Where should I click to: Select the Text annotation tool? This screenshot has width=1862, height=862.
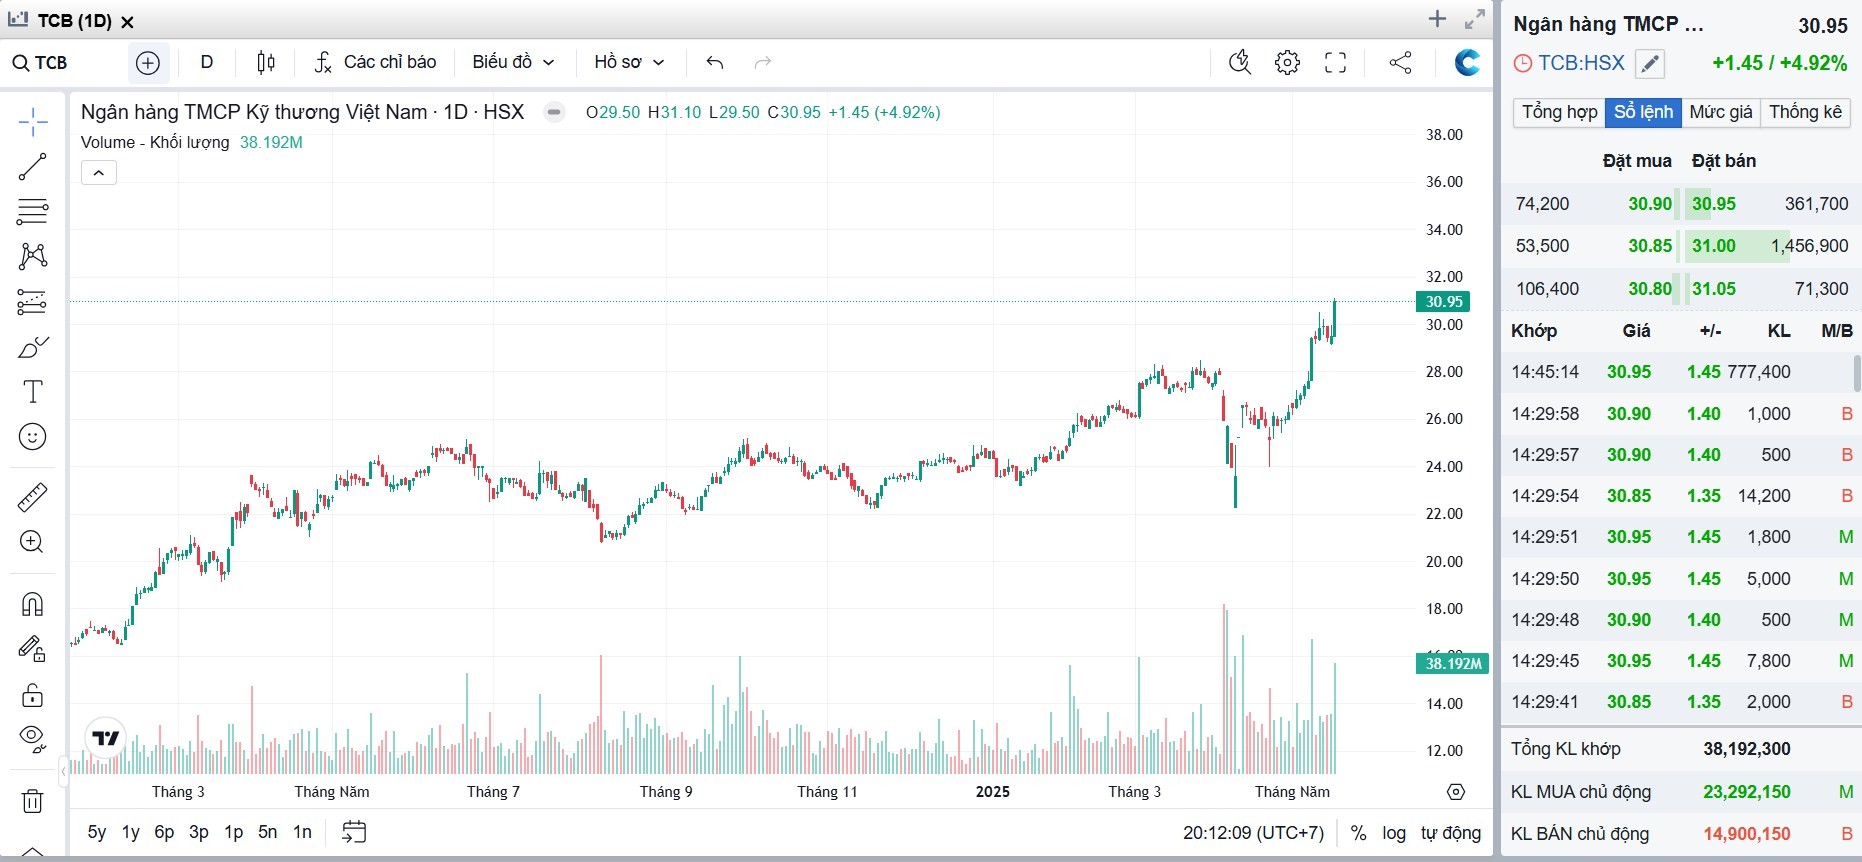pos(32,392)
